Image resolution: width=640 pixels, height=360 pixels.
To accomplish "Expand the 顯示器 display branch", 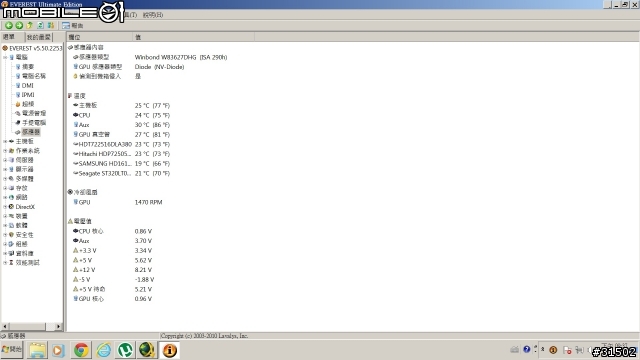I will tap(5, 169).
